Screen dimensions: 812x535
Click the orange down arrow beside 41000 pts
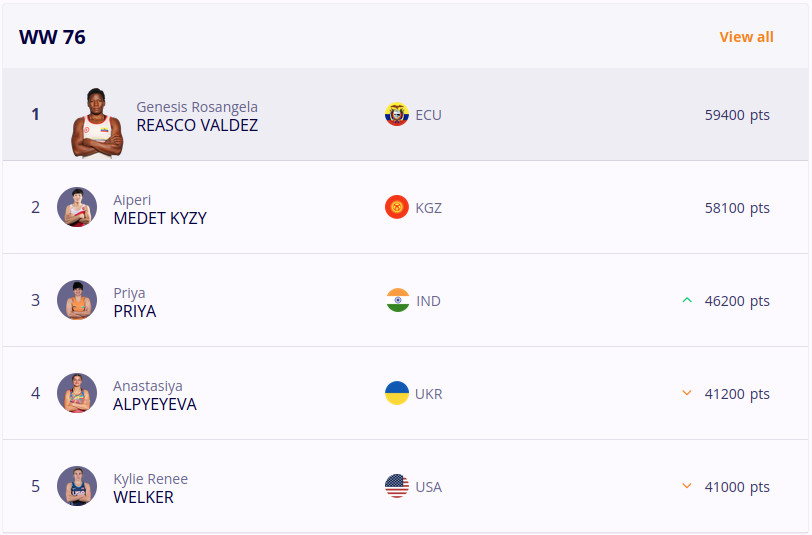[x=687, y=486]
